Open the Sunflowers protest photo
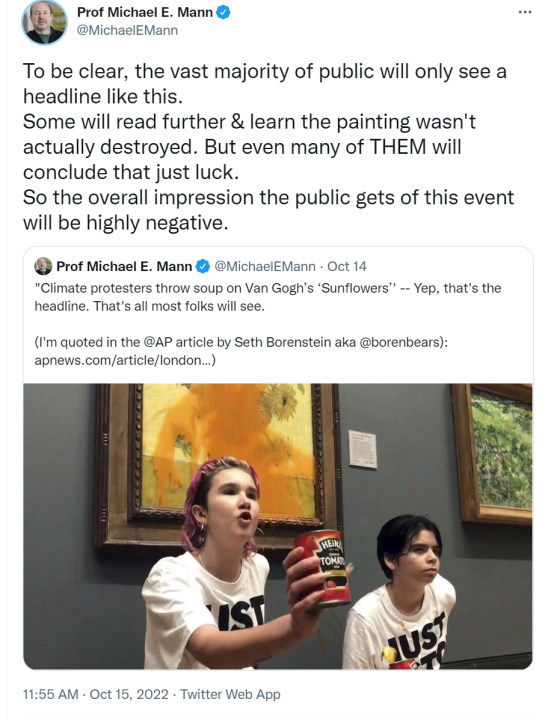This screenshot has height=720, width=548. 278,526
